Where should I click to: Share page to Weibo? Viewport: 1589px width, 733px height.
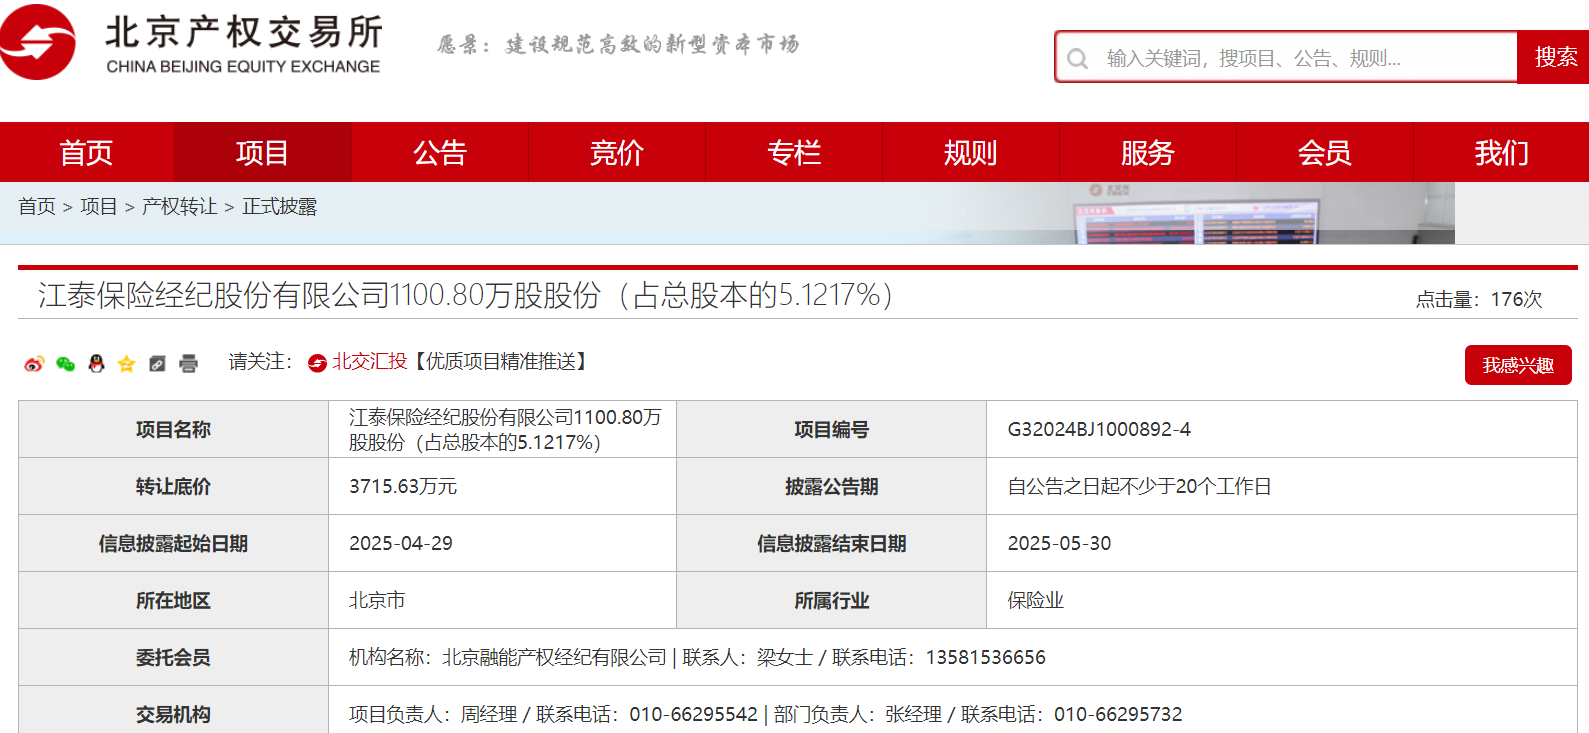[x=34, y=364]
